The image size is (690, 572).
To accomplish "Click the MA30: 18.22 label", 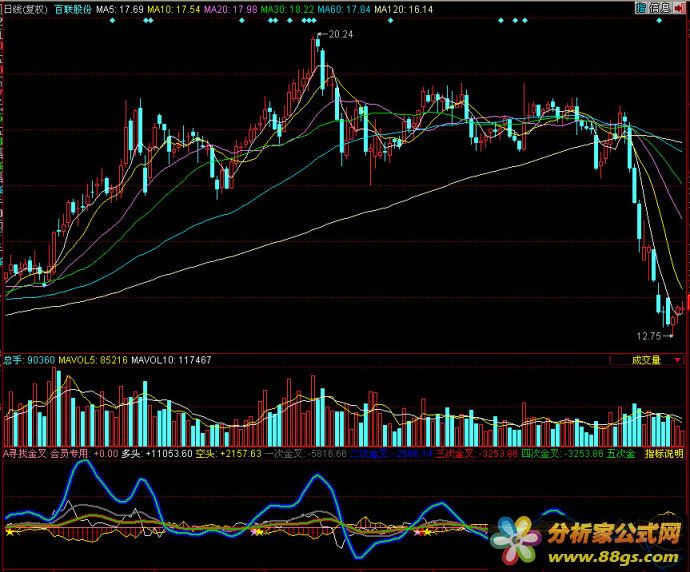I will point(287,9).
